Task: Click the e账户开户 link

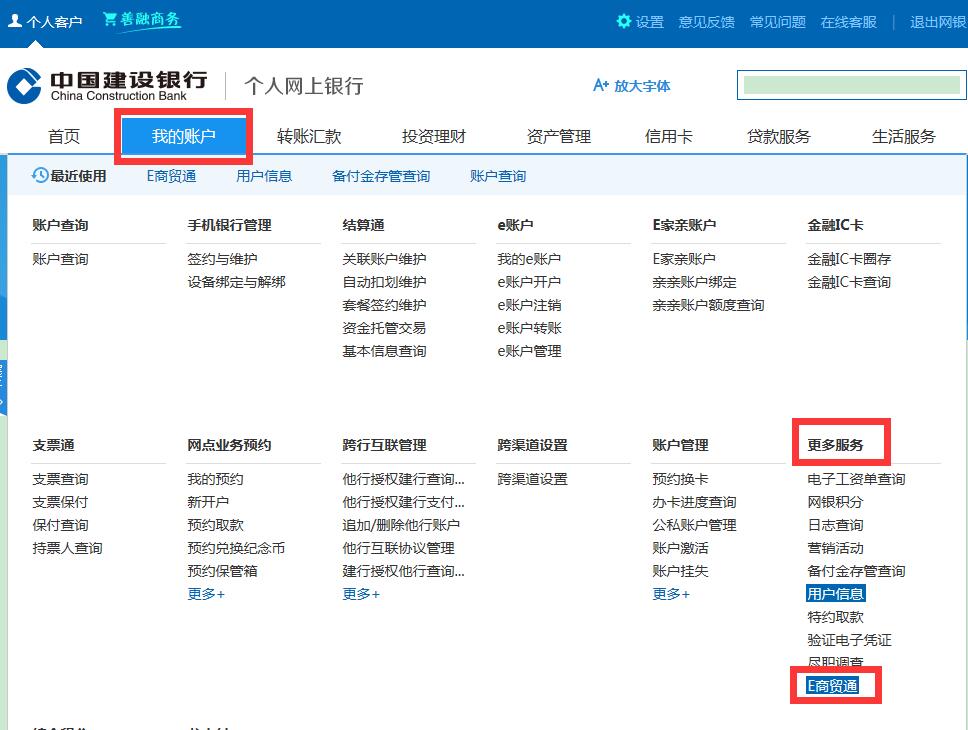Action: click(529, 282)
